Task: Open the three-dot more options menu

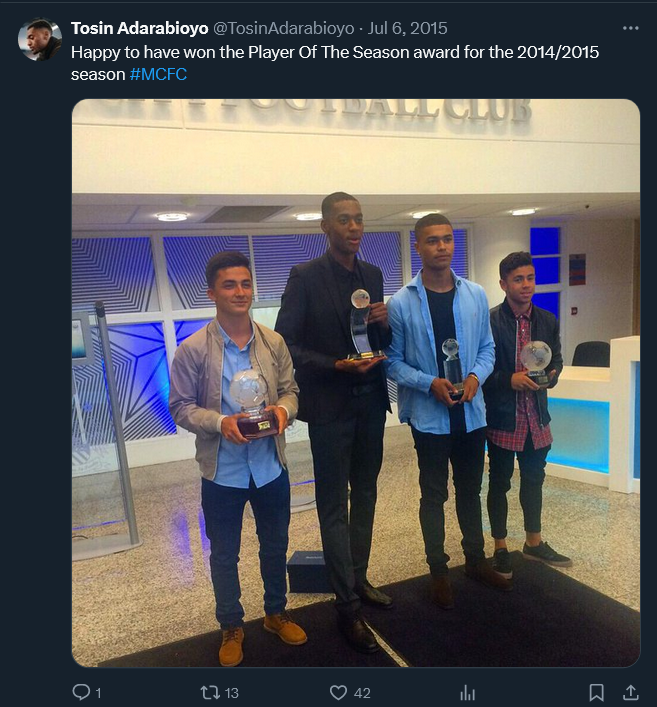Action: click(x=630, y=28)
